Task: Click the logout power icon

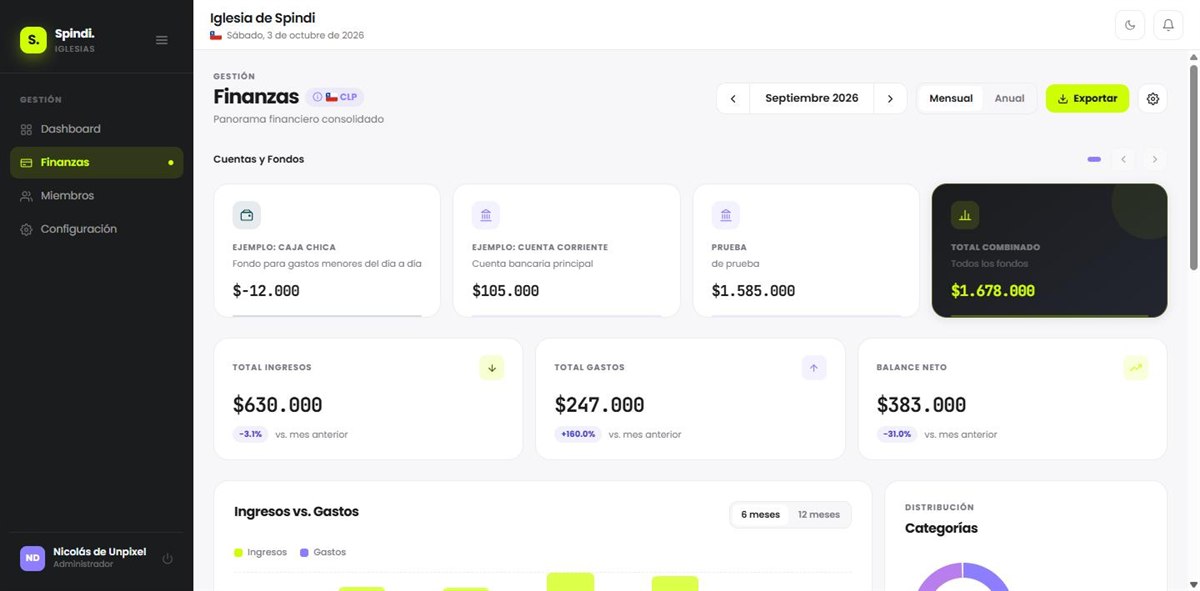Action: (167, 559)
